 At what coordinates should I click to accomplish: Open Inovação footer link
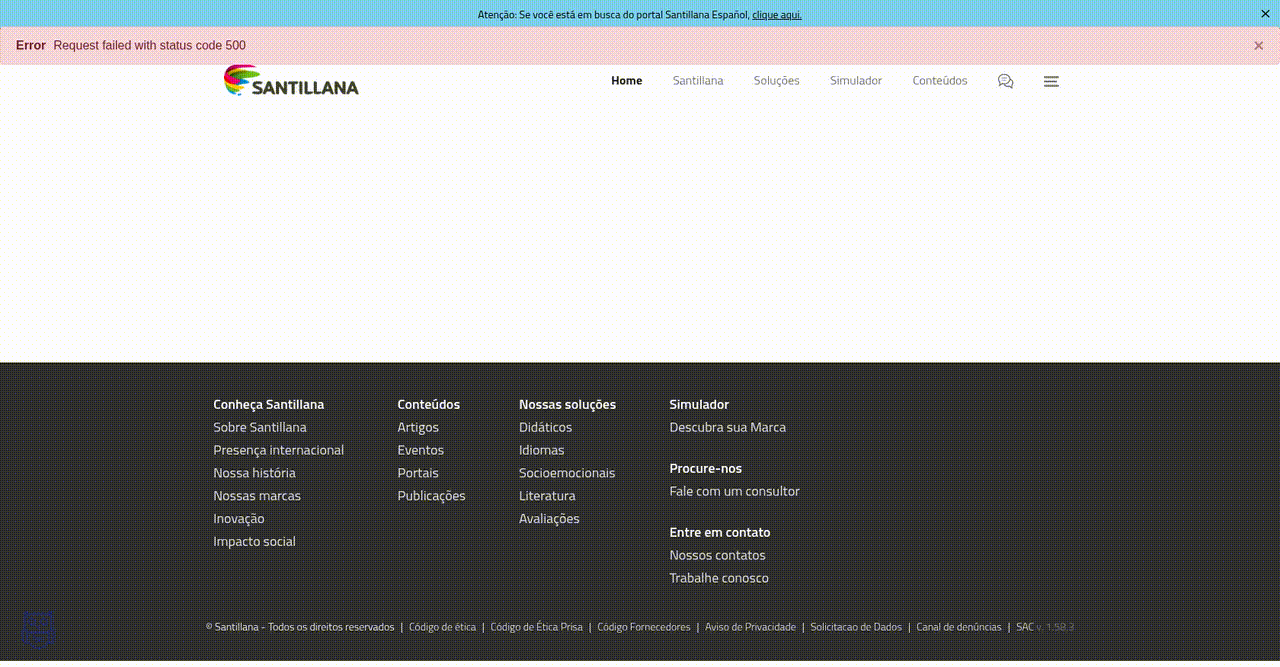click(x=239, y=519)
